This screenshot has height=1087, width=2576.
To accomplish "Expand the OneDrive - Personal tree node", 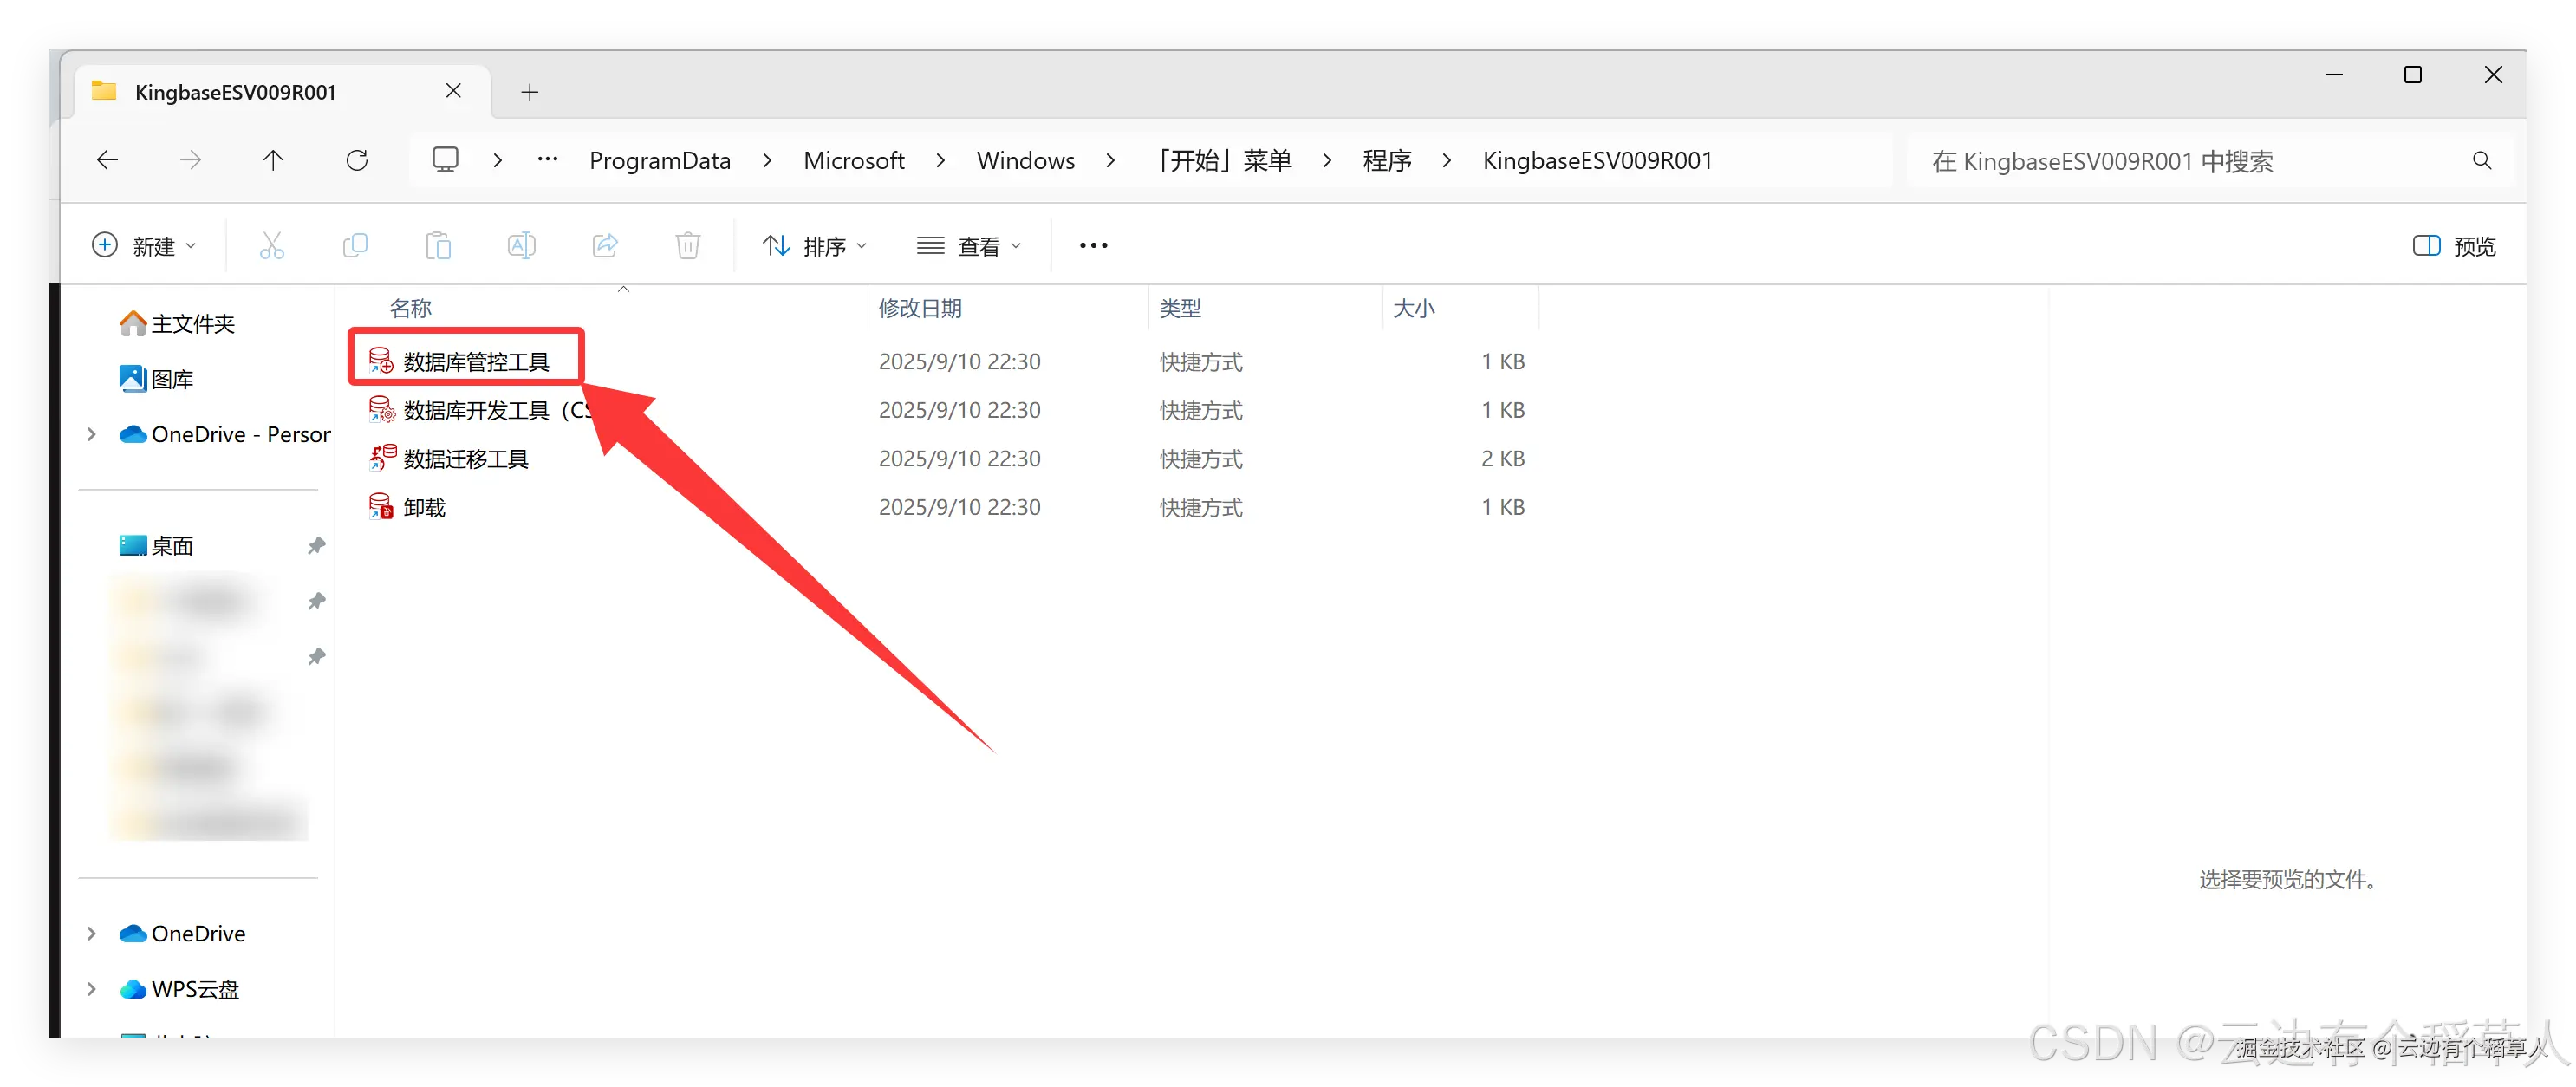I will [92, 434].
